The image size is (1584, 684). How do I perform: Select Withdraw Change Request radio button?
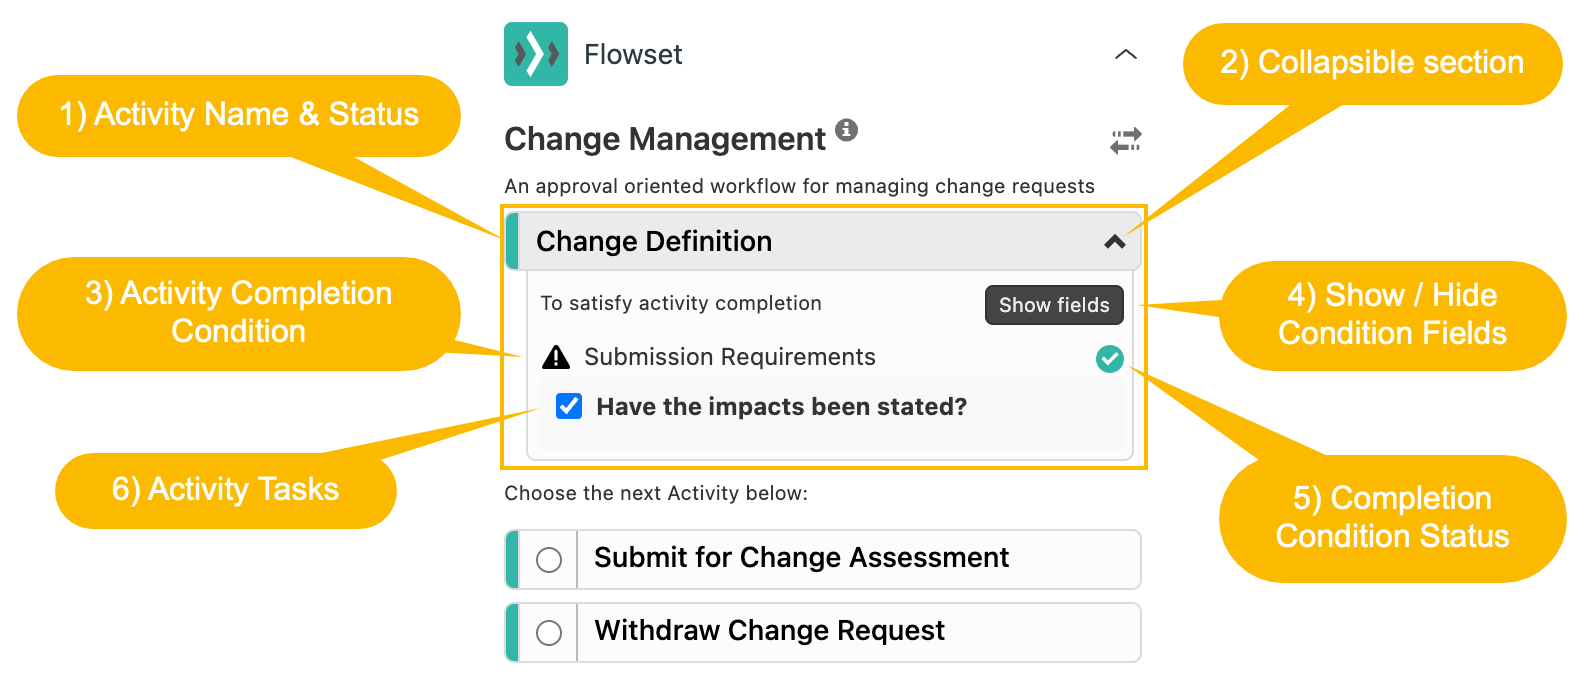click(x=549, y=633)
